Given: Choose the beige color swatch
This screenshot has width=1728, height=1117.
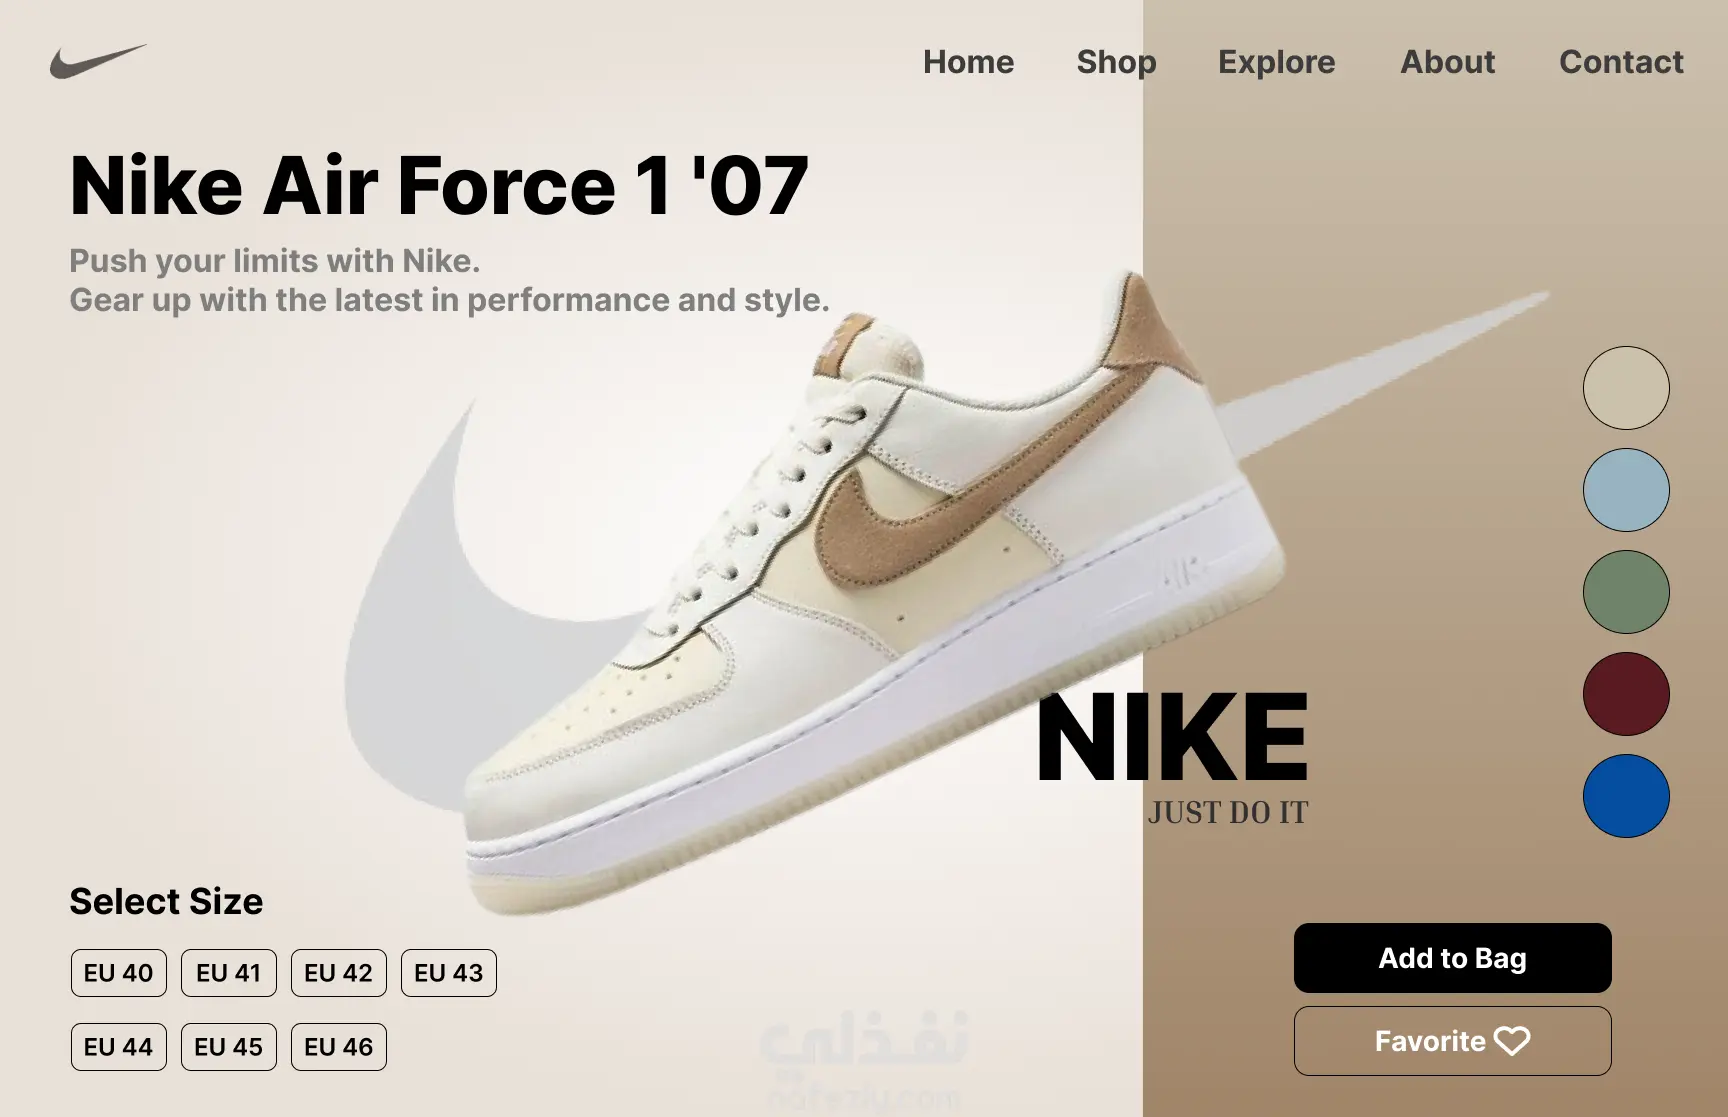Looking at the screenshot, I should click(1626, 388).
